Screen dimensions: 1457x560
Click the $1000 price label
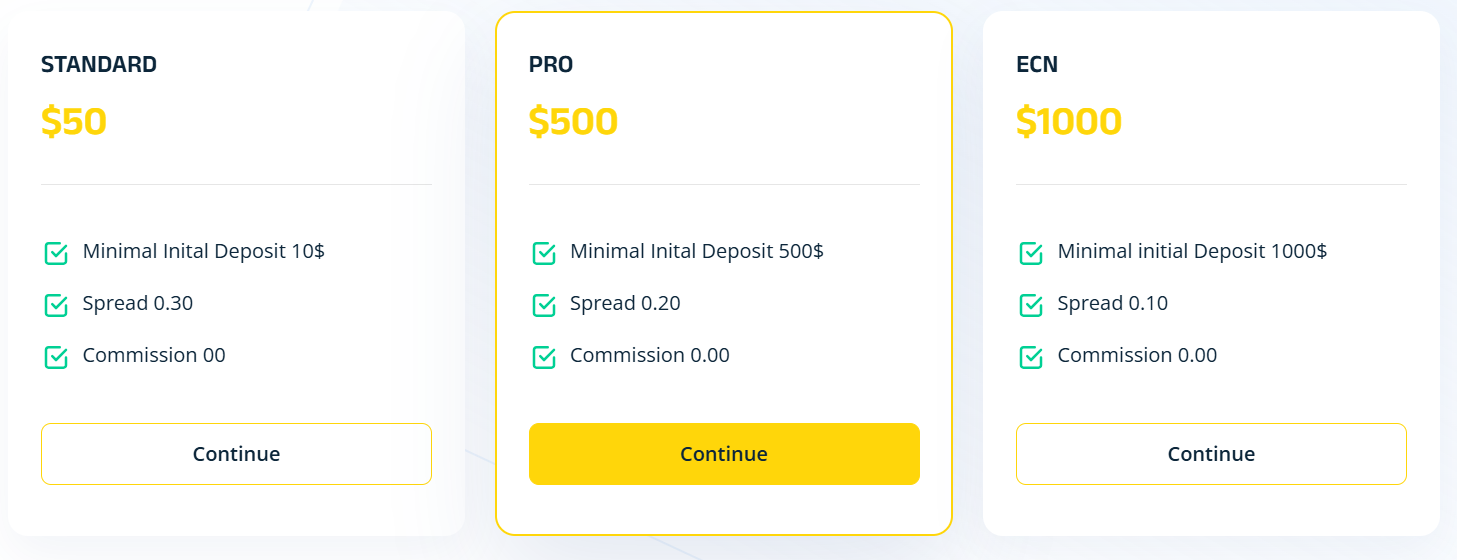(x=1069, y=121)
